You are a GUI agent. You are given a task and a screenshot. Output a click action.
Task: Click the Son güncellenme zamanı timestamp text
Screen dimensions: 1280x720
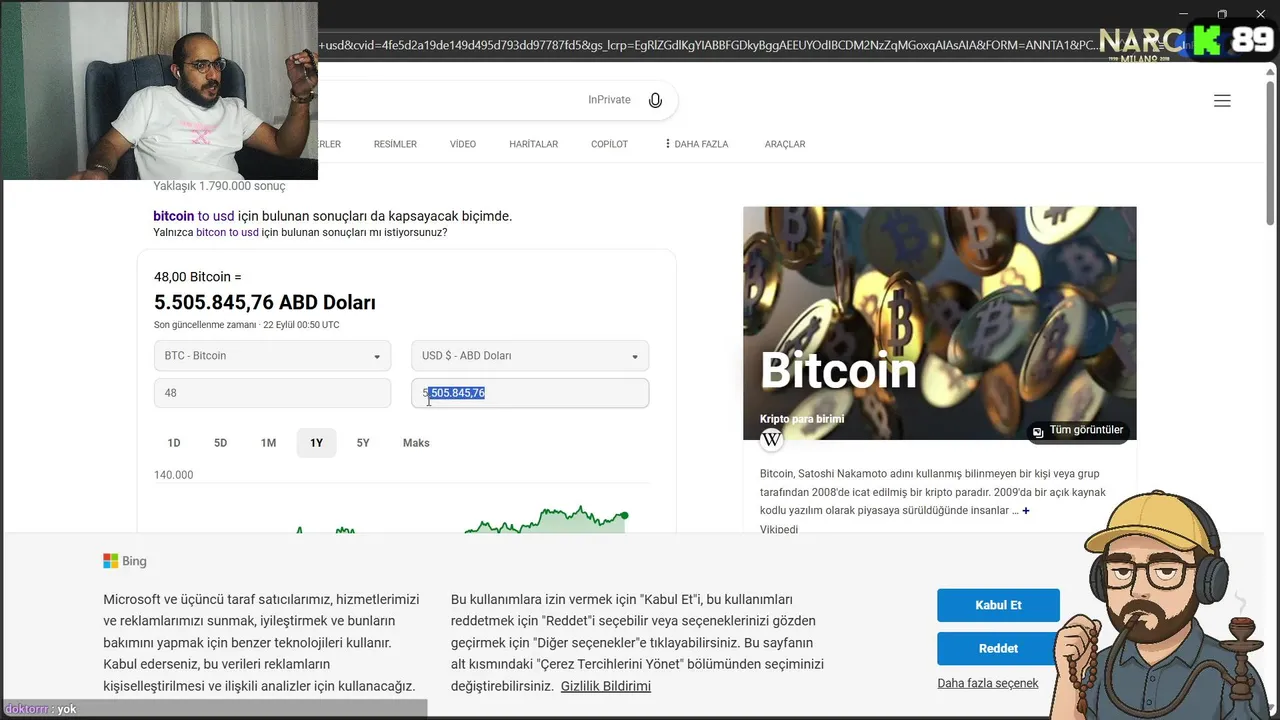pos(246,325)
